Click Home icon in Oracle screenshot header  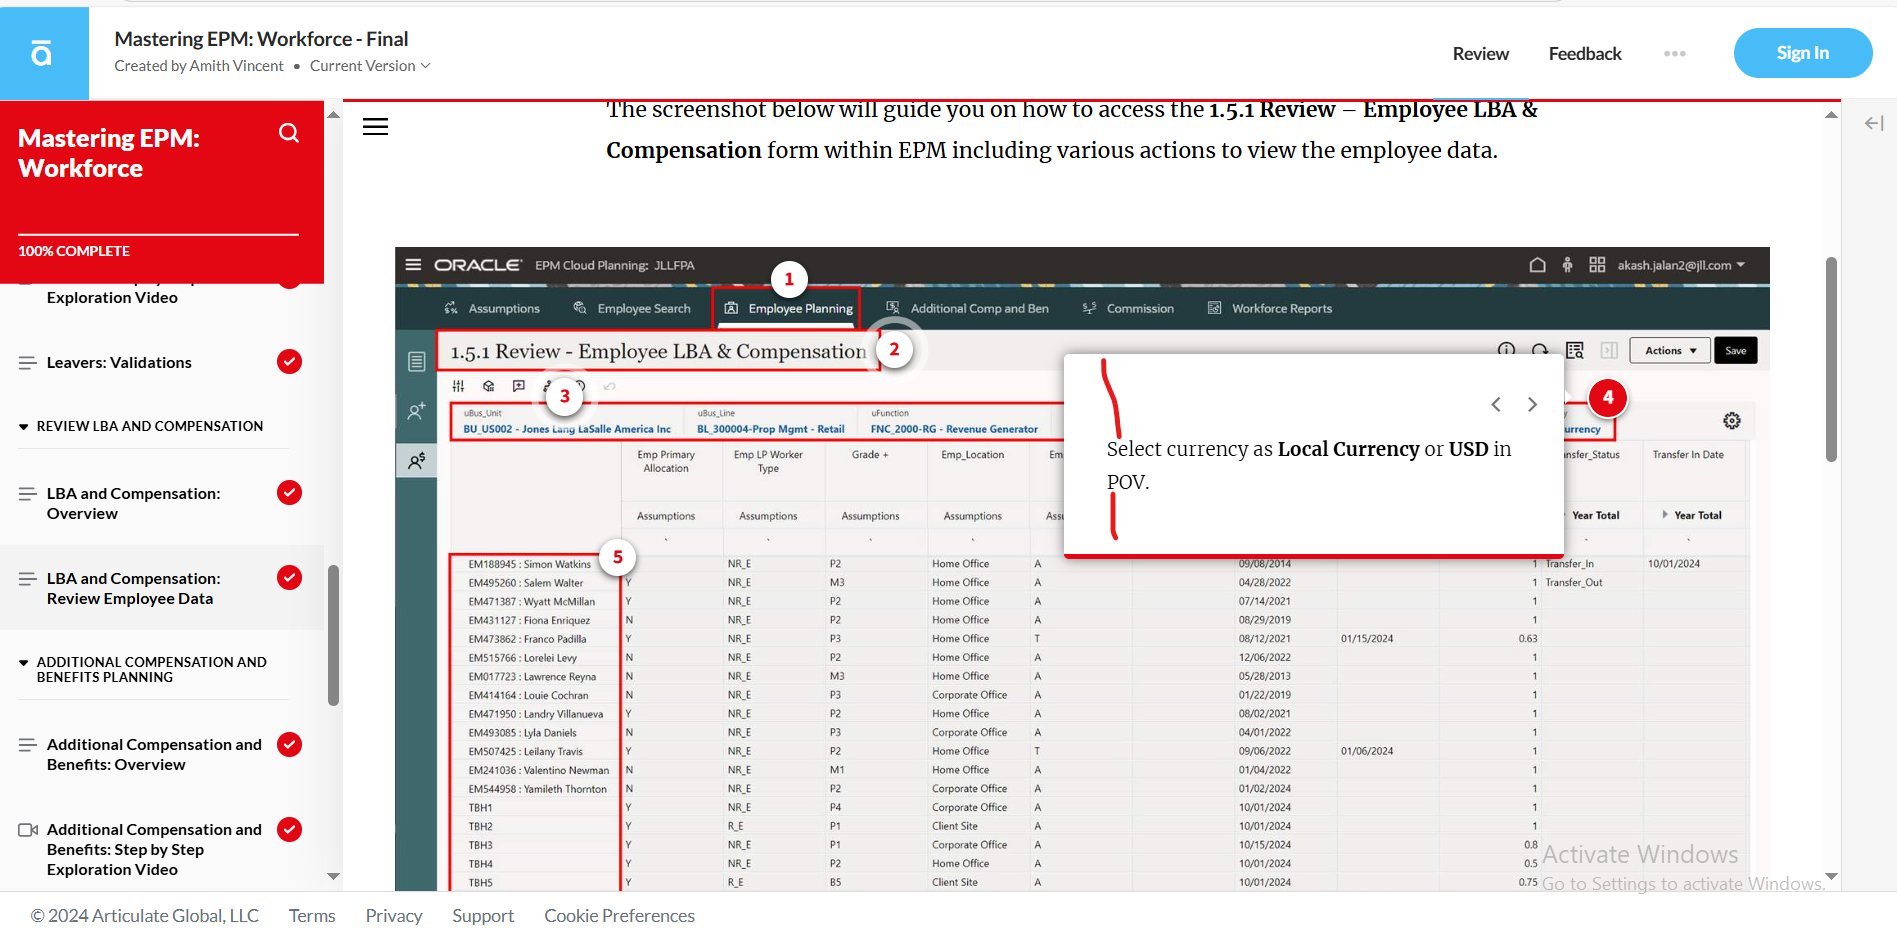pyautogui.click(x=1538, y=265)
